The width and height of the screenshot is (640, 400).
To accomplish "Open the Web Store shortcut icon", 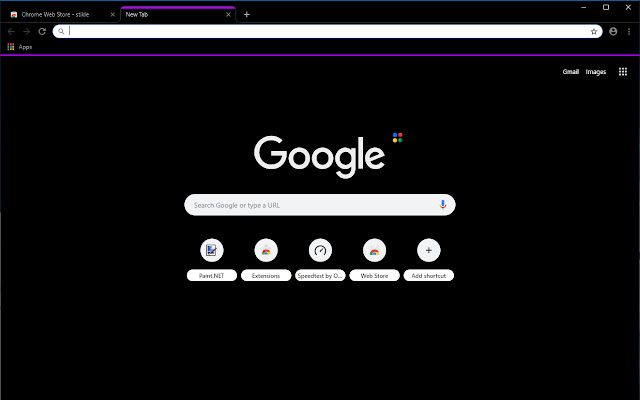I will (x=374, y=250).
